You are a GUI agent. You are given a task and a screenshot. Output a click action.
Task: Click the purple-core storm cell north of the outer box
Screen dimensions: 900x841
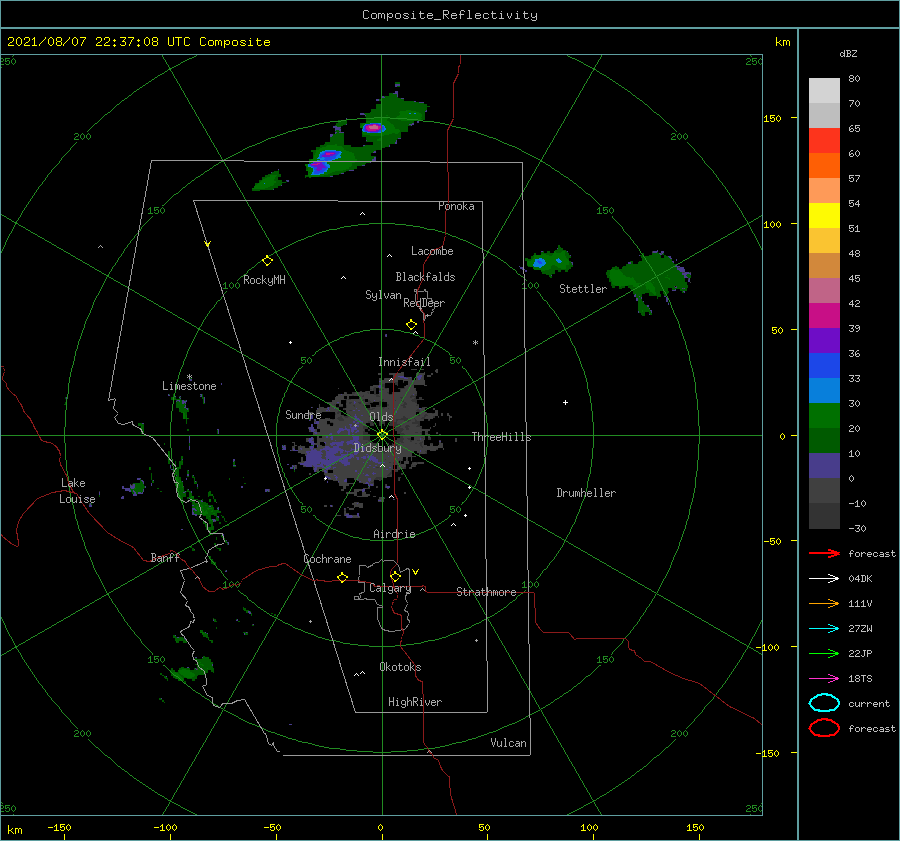click(374, 127)
